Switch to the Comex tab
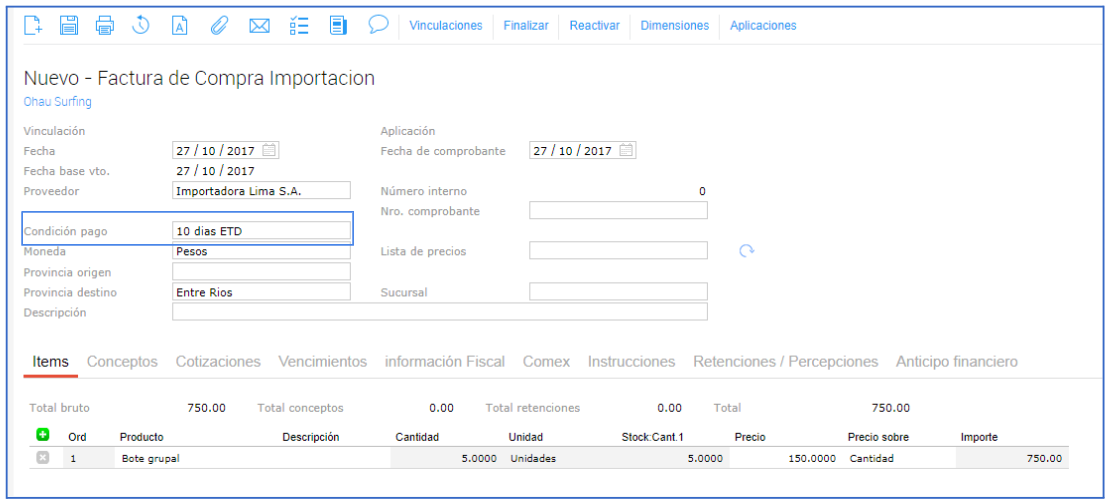Screen dimensions: 1112x502 [x=546, y=362]
